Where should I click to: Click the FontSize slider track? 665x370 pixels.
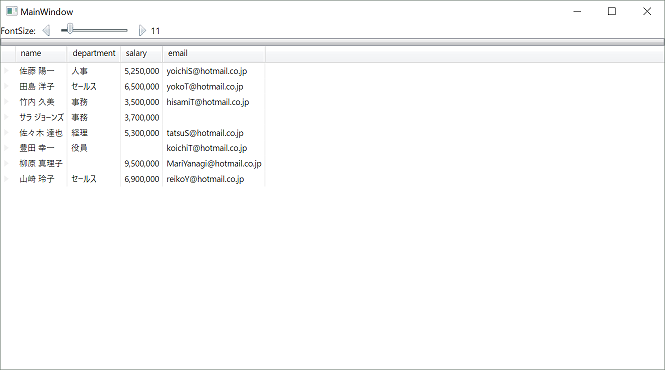(x=94, y=31)
